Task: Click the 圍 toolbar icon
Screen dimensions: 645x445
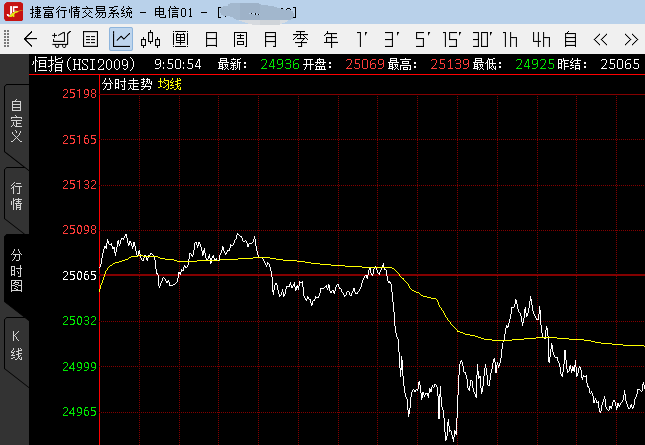Action: pos(181,40)
